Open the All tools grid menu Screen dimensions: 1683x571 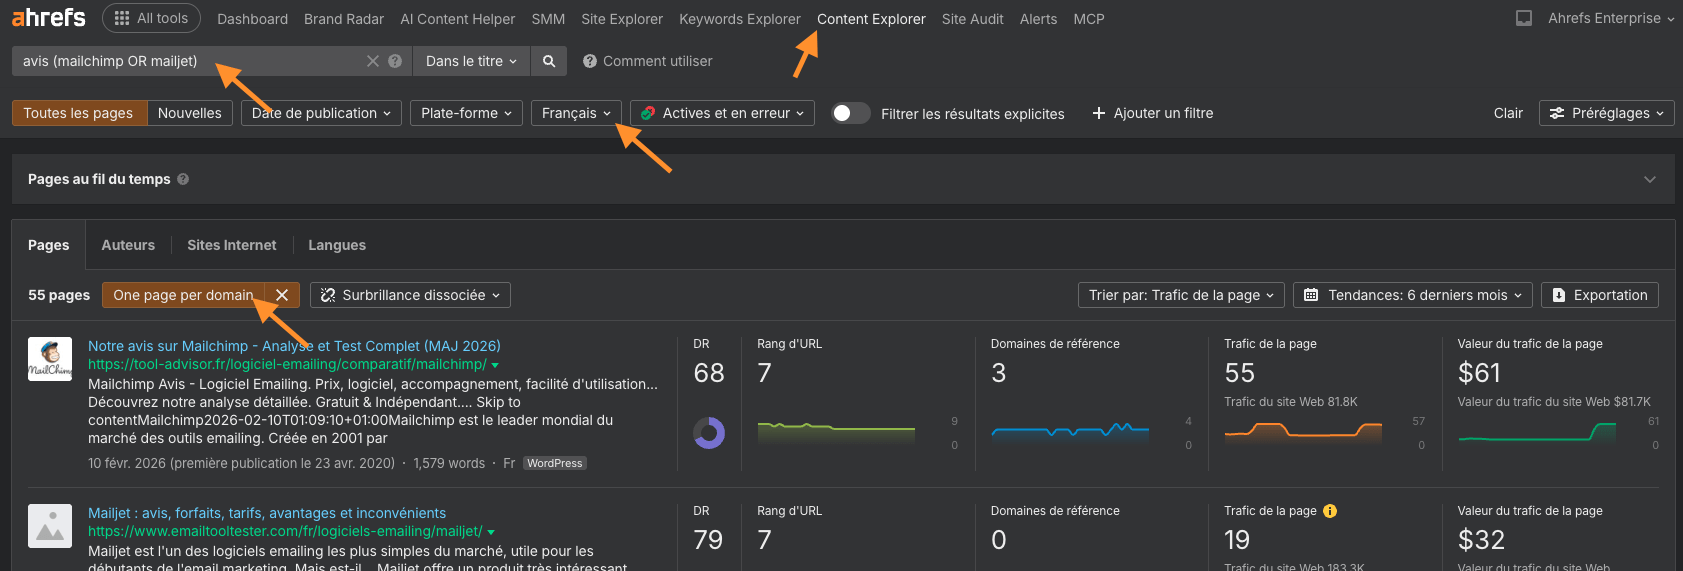point(151,18)
